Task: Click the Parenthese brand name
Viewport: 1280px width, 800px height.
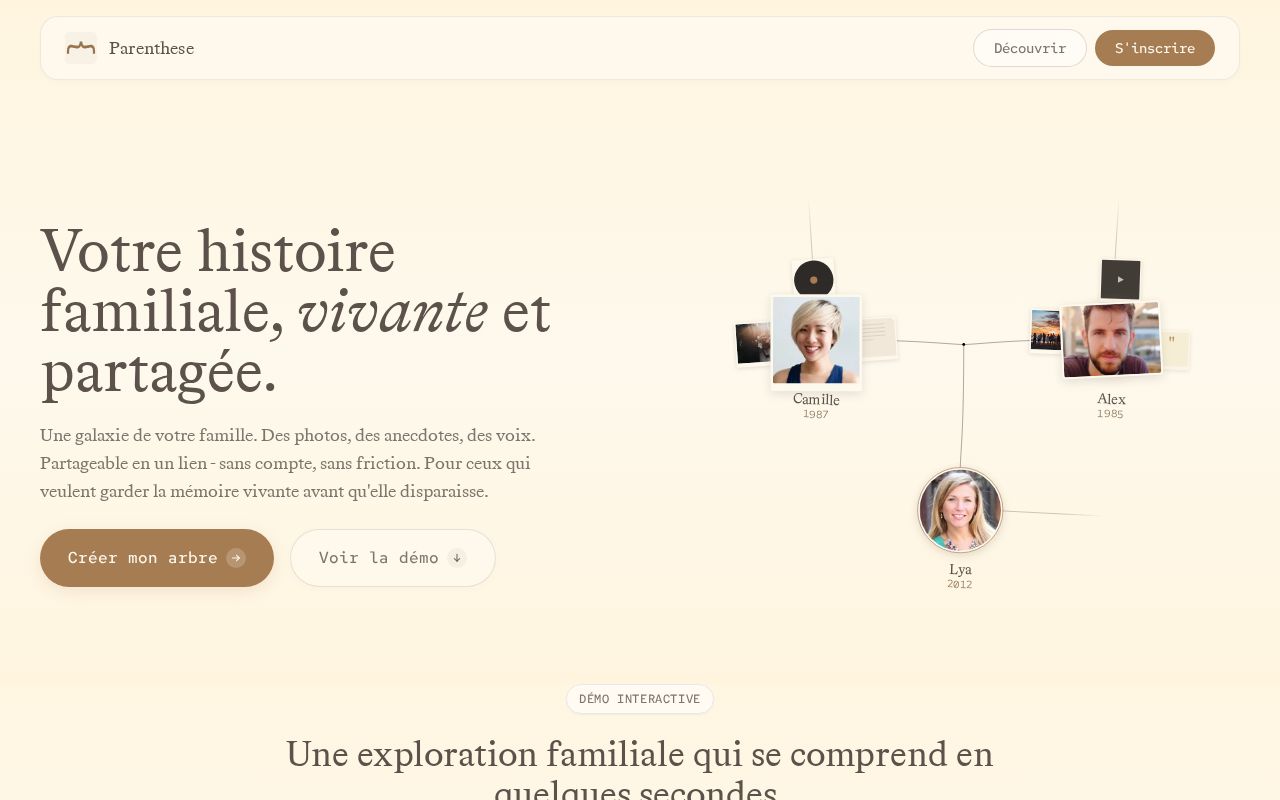Action: 151,48
